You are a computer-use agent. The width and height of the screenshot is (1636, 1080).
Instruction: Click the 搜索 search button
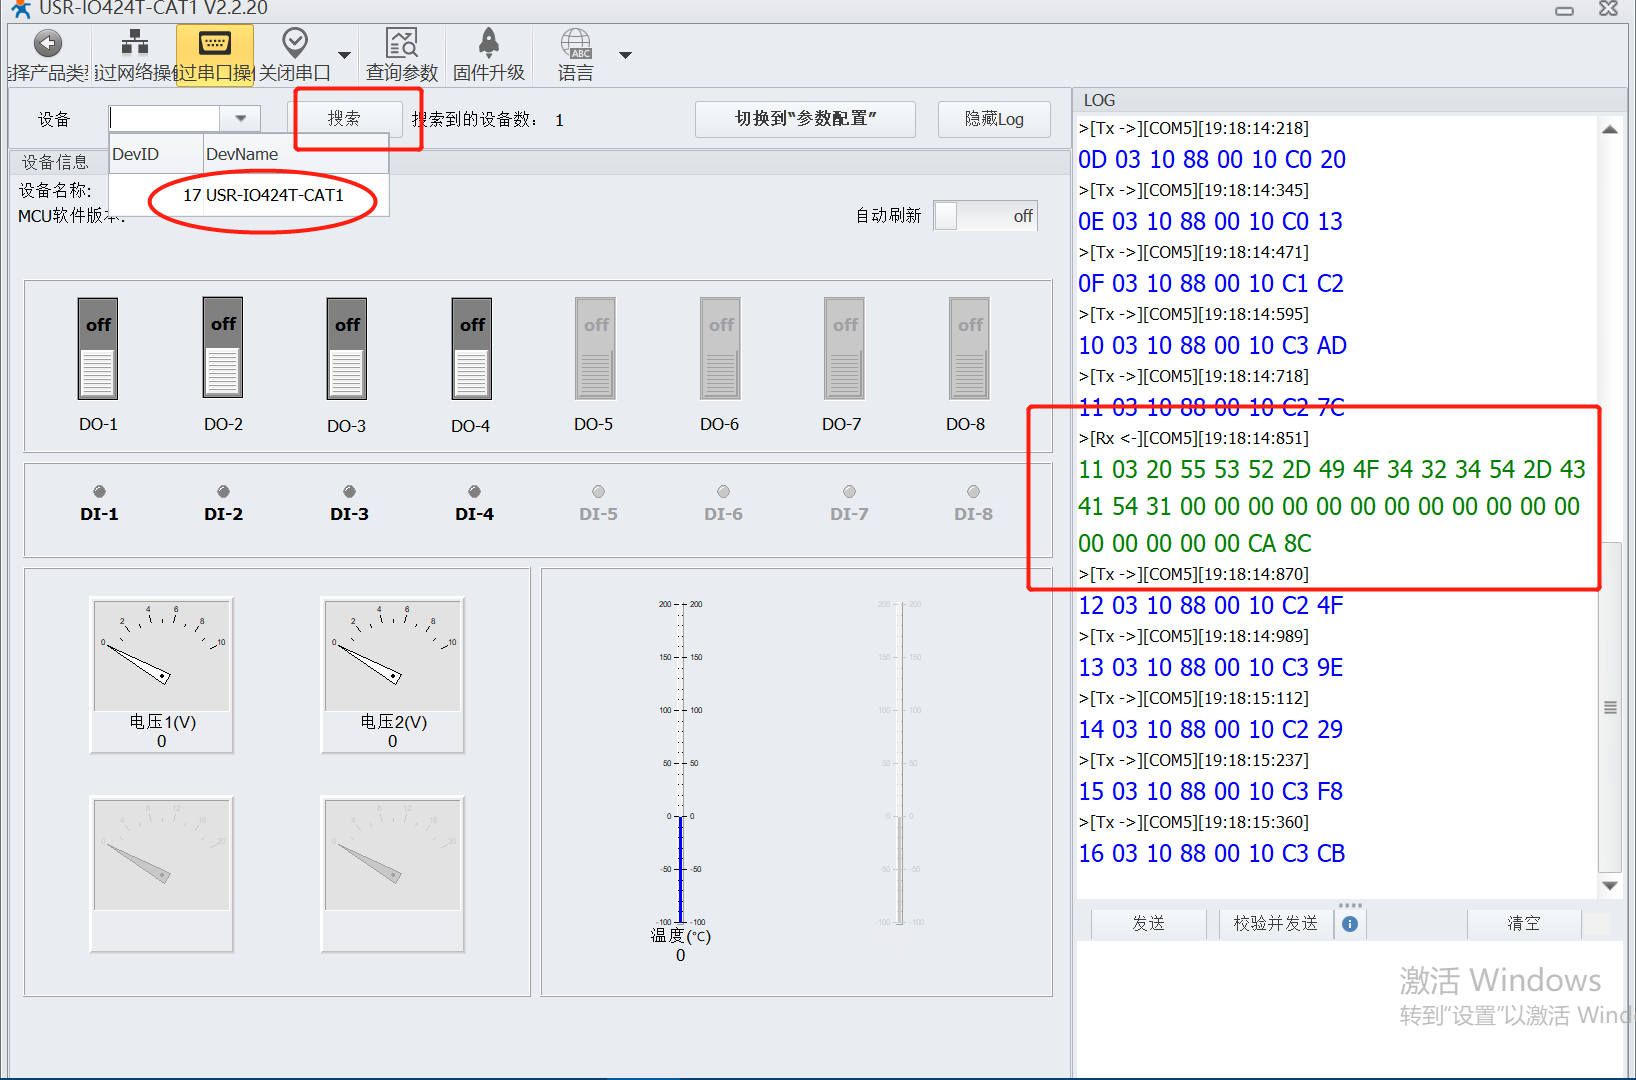click(x=344, y=118)
